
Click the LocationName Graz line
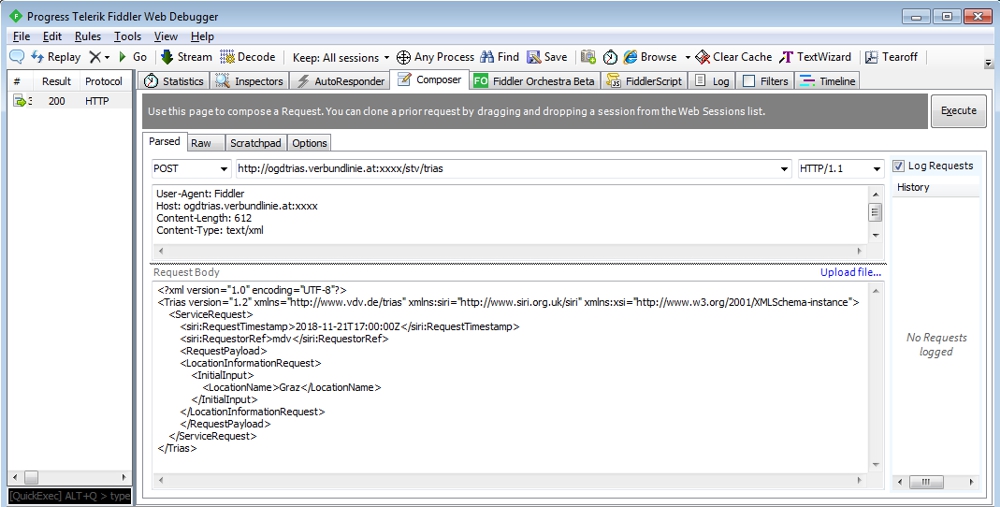coord(291,387)
